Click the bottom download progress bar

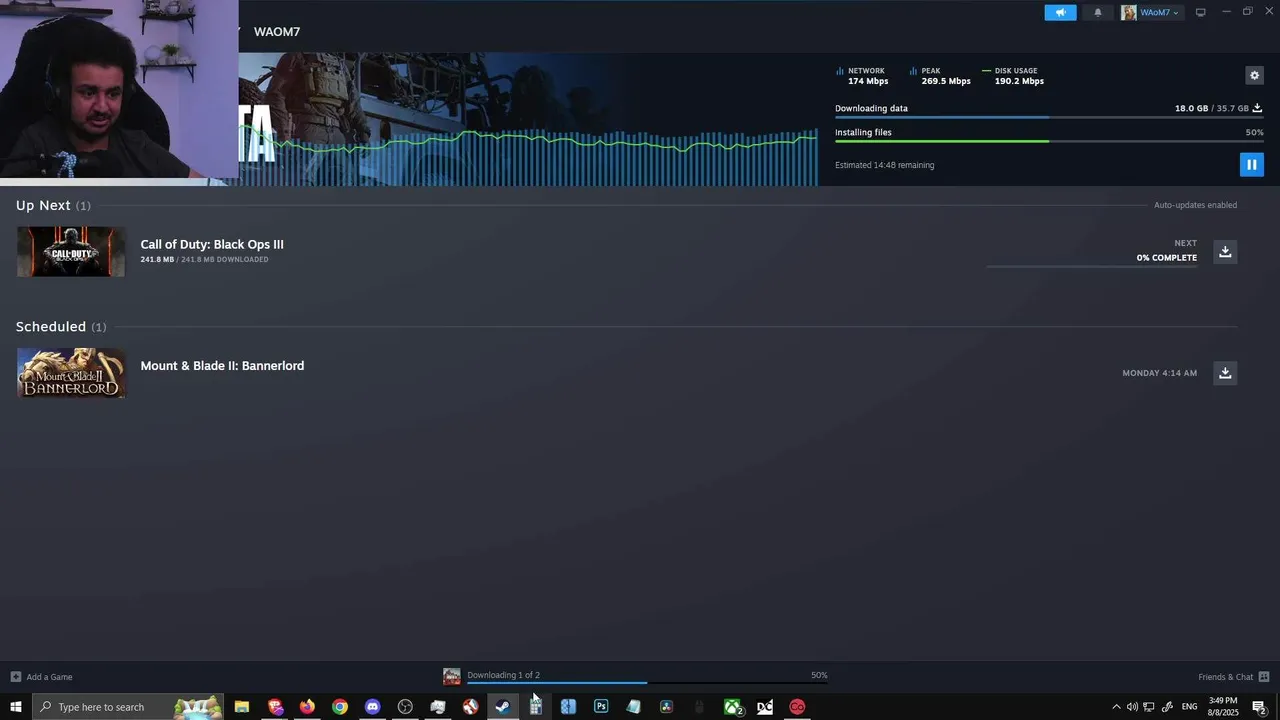(x=647, y=683)
